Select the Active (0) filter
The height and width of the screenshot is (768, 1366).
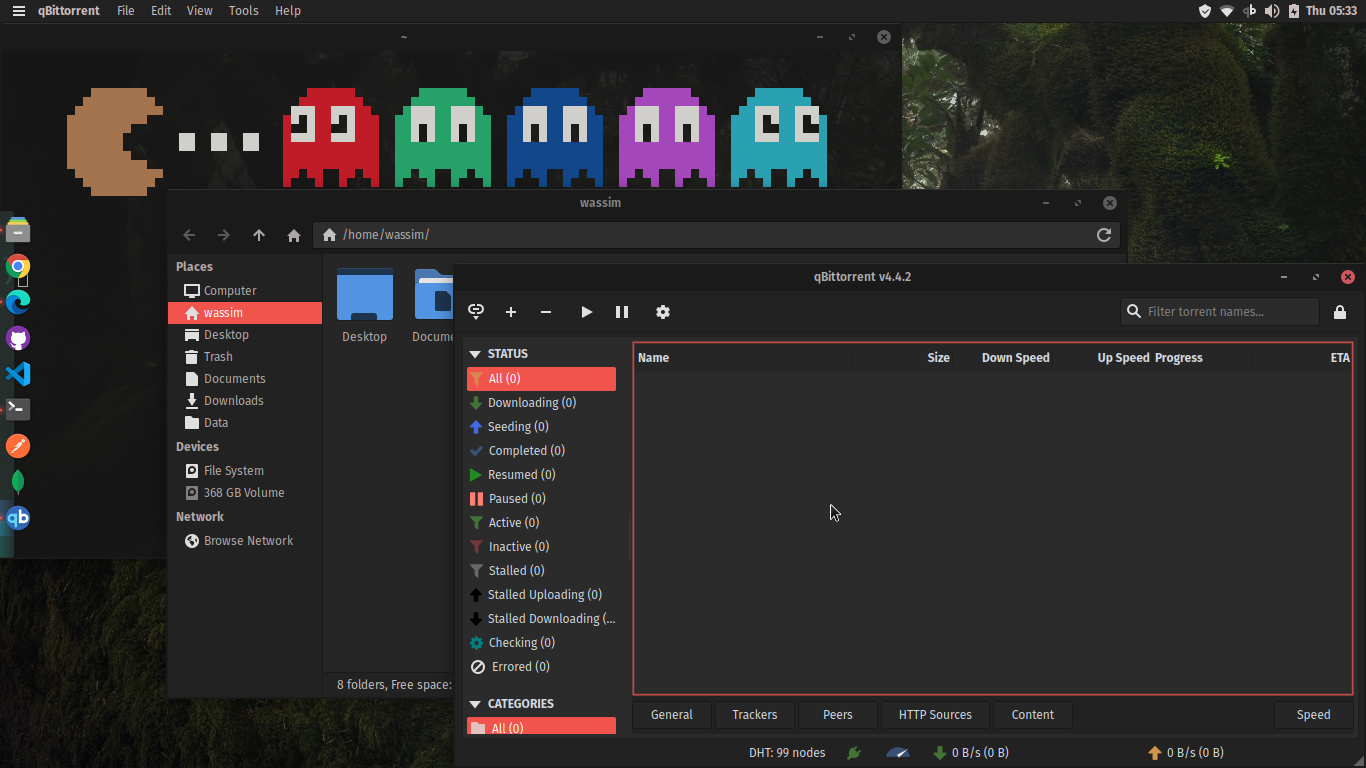coord(541,523)
